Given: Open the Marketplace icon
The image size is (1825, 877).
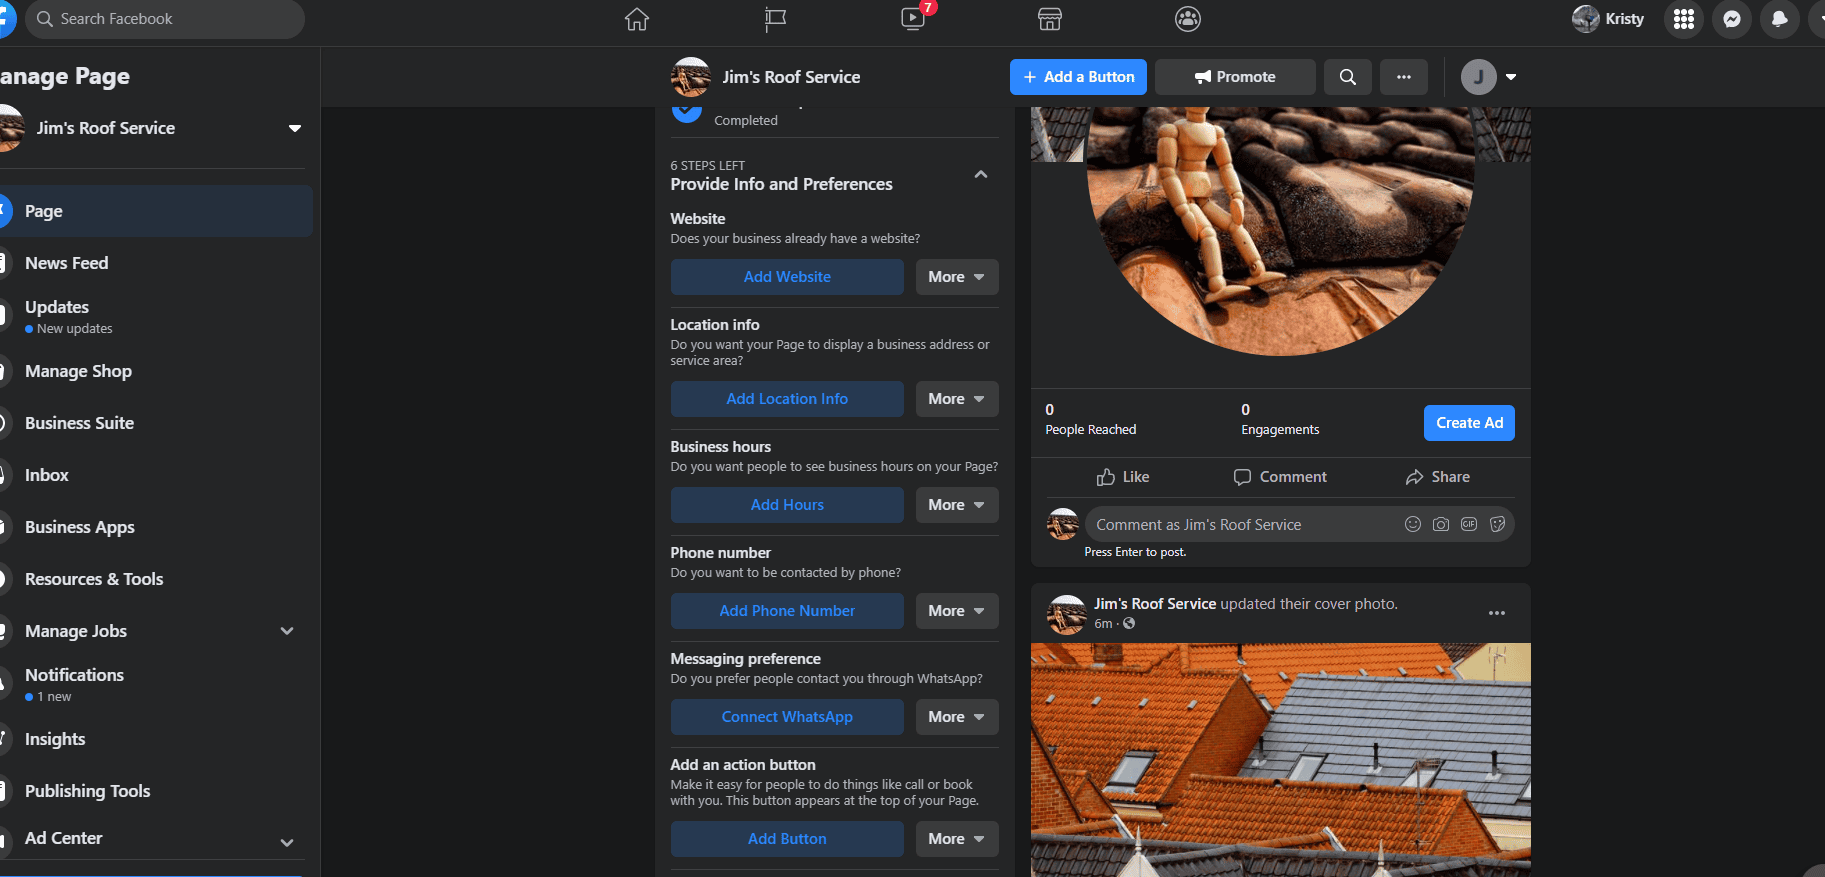Looking at the screenshot, I should click(1050, 19).
